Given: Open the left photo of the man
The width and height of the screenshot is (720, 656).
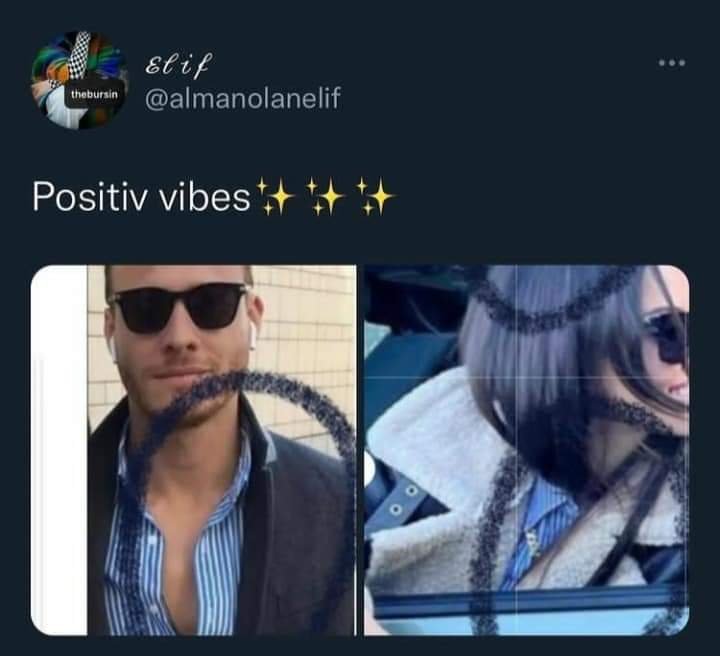Looking at the screenshot, I should tap(193, 450).
